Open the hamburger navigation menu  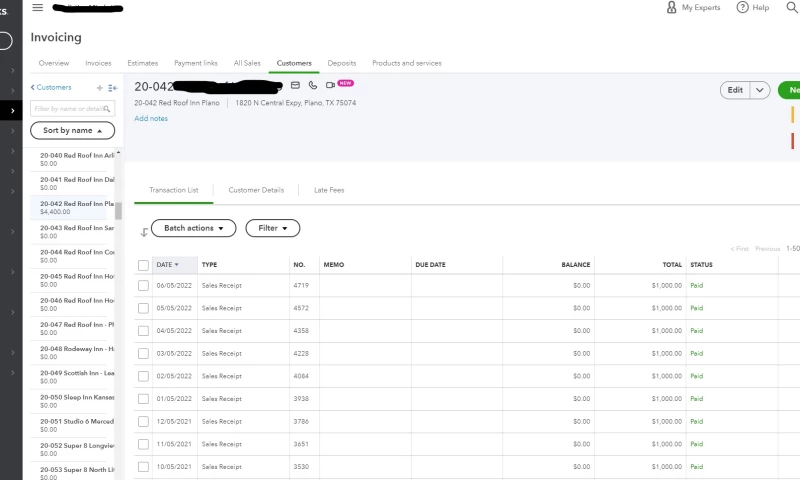point(37,8)
